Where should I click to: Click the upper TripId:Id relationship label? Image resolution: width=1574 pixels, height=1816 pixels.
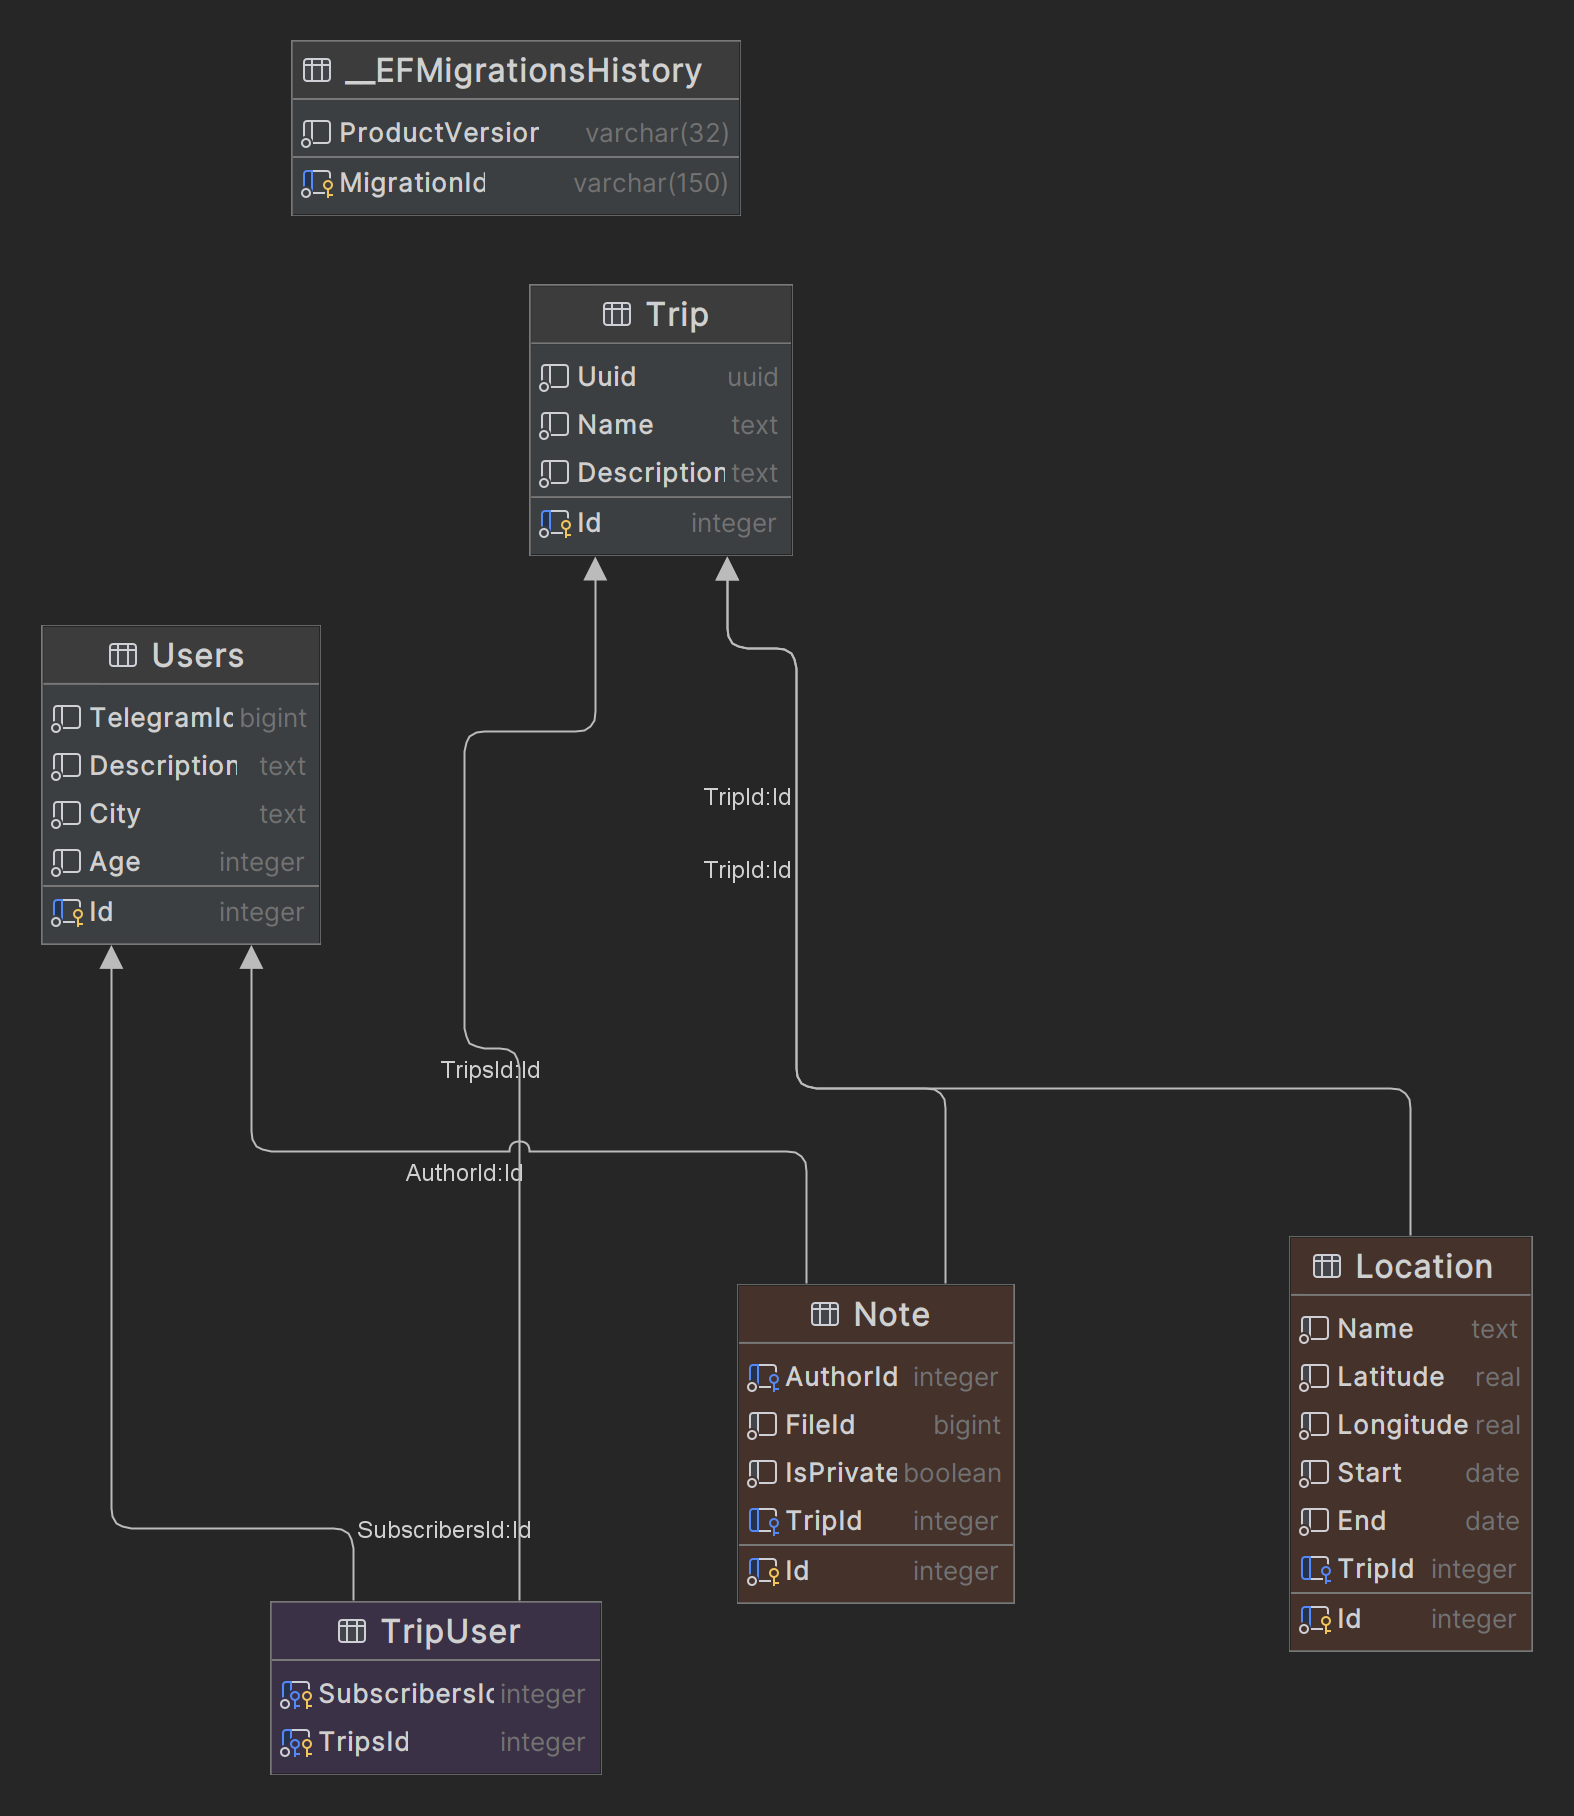click(747, 797)
